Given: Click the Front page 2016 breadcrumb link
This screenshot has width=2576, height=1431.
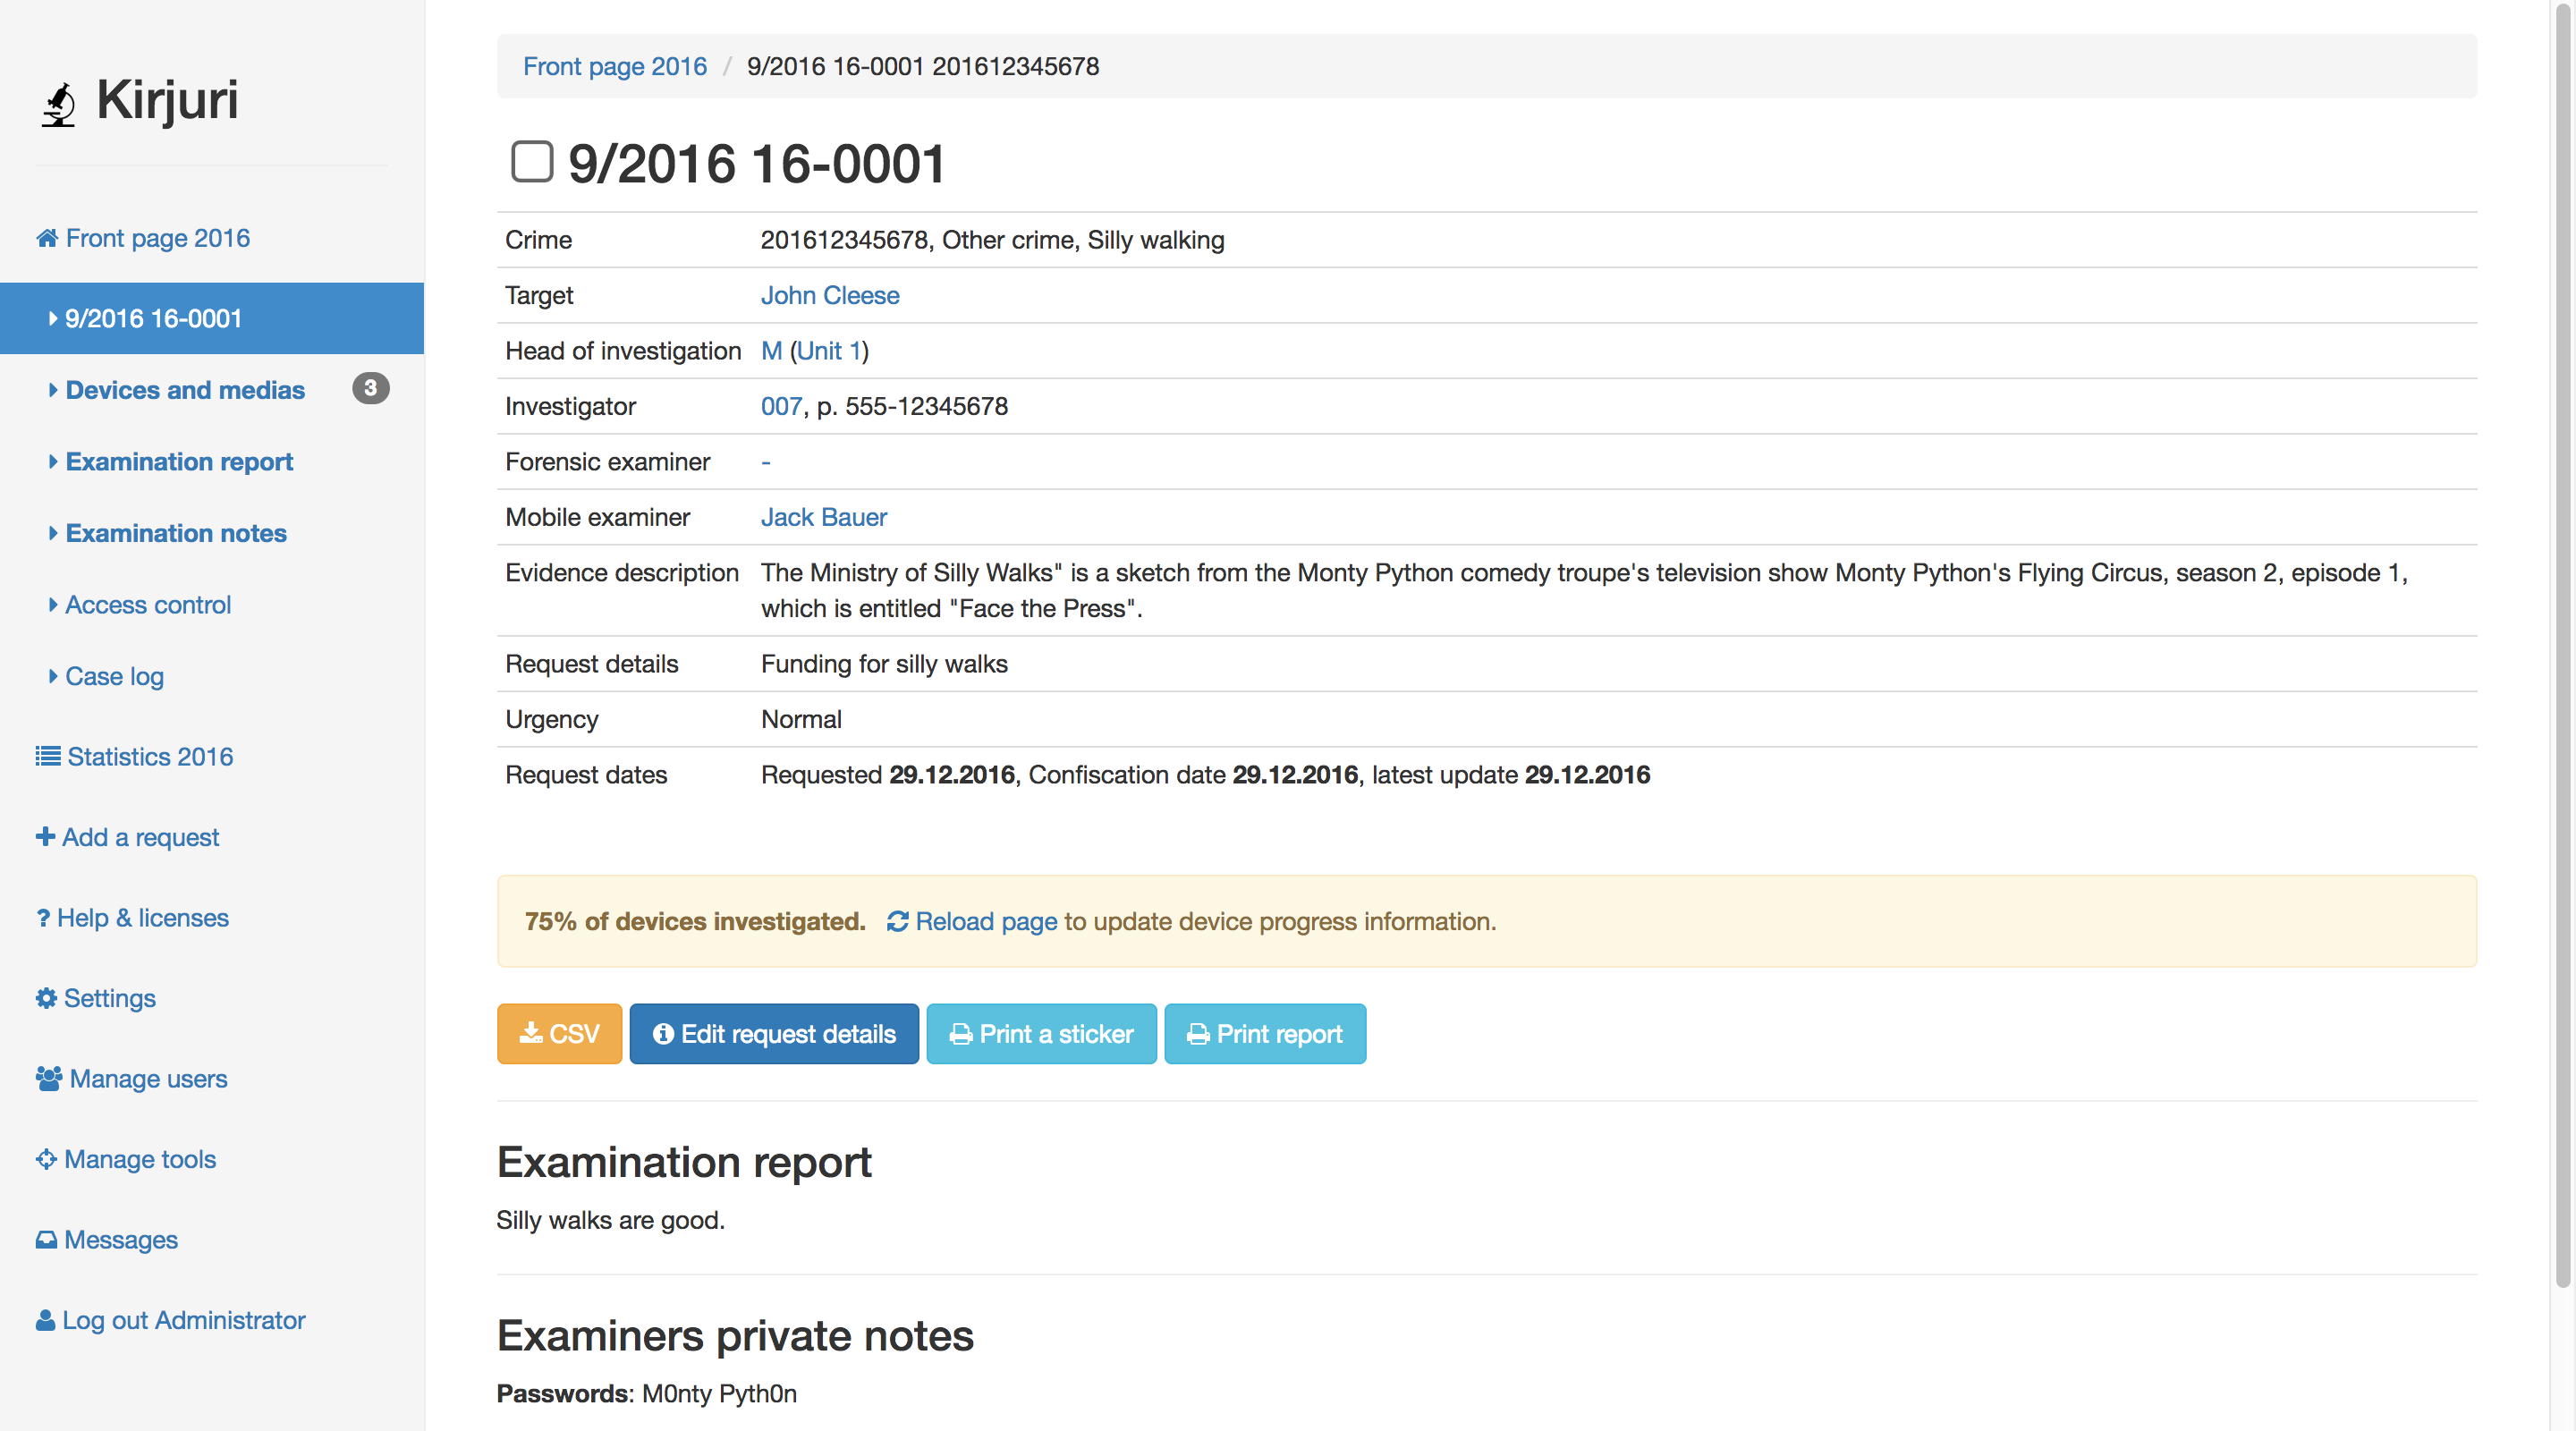Looking at the screenshot, I should tap(614, 66).
